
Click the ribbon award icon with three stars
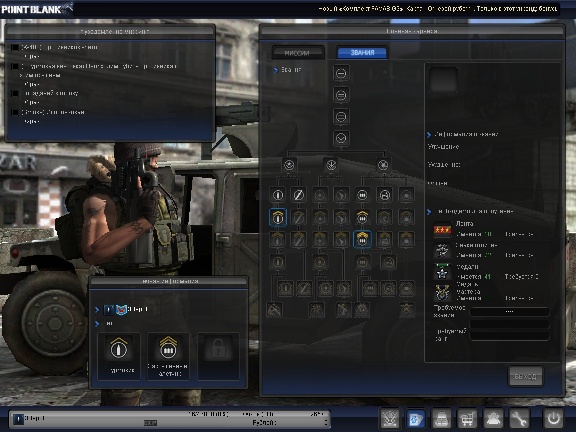pyautogui.click(x=442, y=230)
